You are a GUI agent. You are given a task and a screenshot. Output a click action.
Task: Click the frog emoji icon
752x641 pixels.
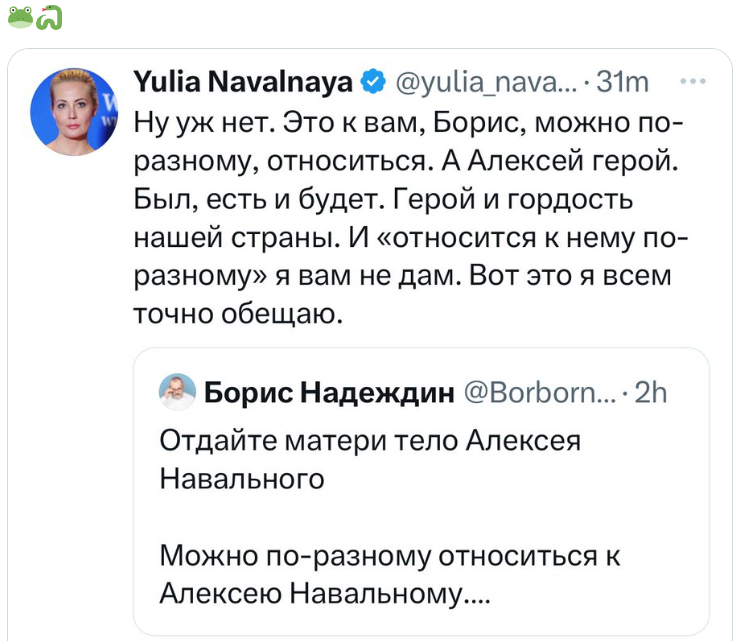20,17
